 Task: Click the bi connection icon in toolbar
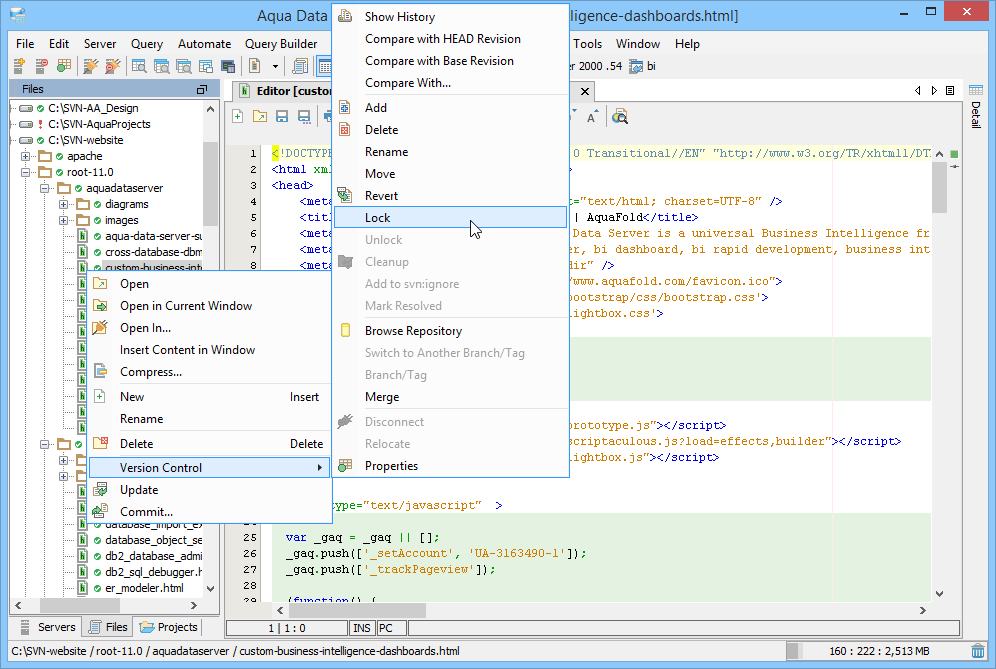pyautogui.click(x=636, y=66)
